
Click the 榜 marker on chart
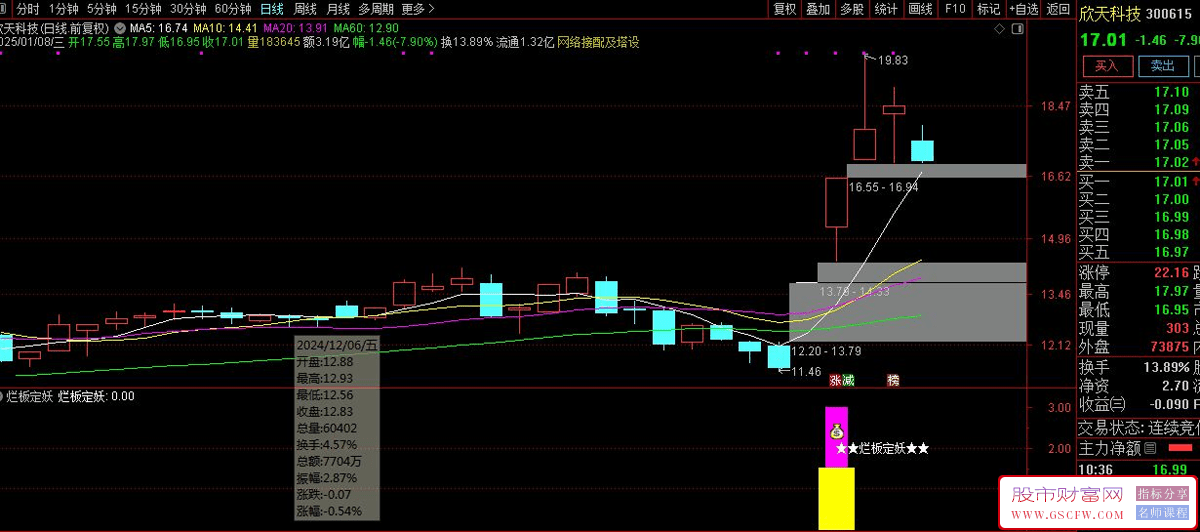[x=892, y=380]
